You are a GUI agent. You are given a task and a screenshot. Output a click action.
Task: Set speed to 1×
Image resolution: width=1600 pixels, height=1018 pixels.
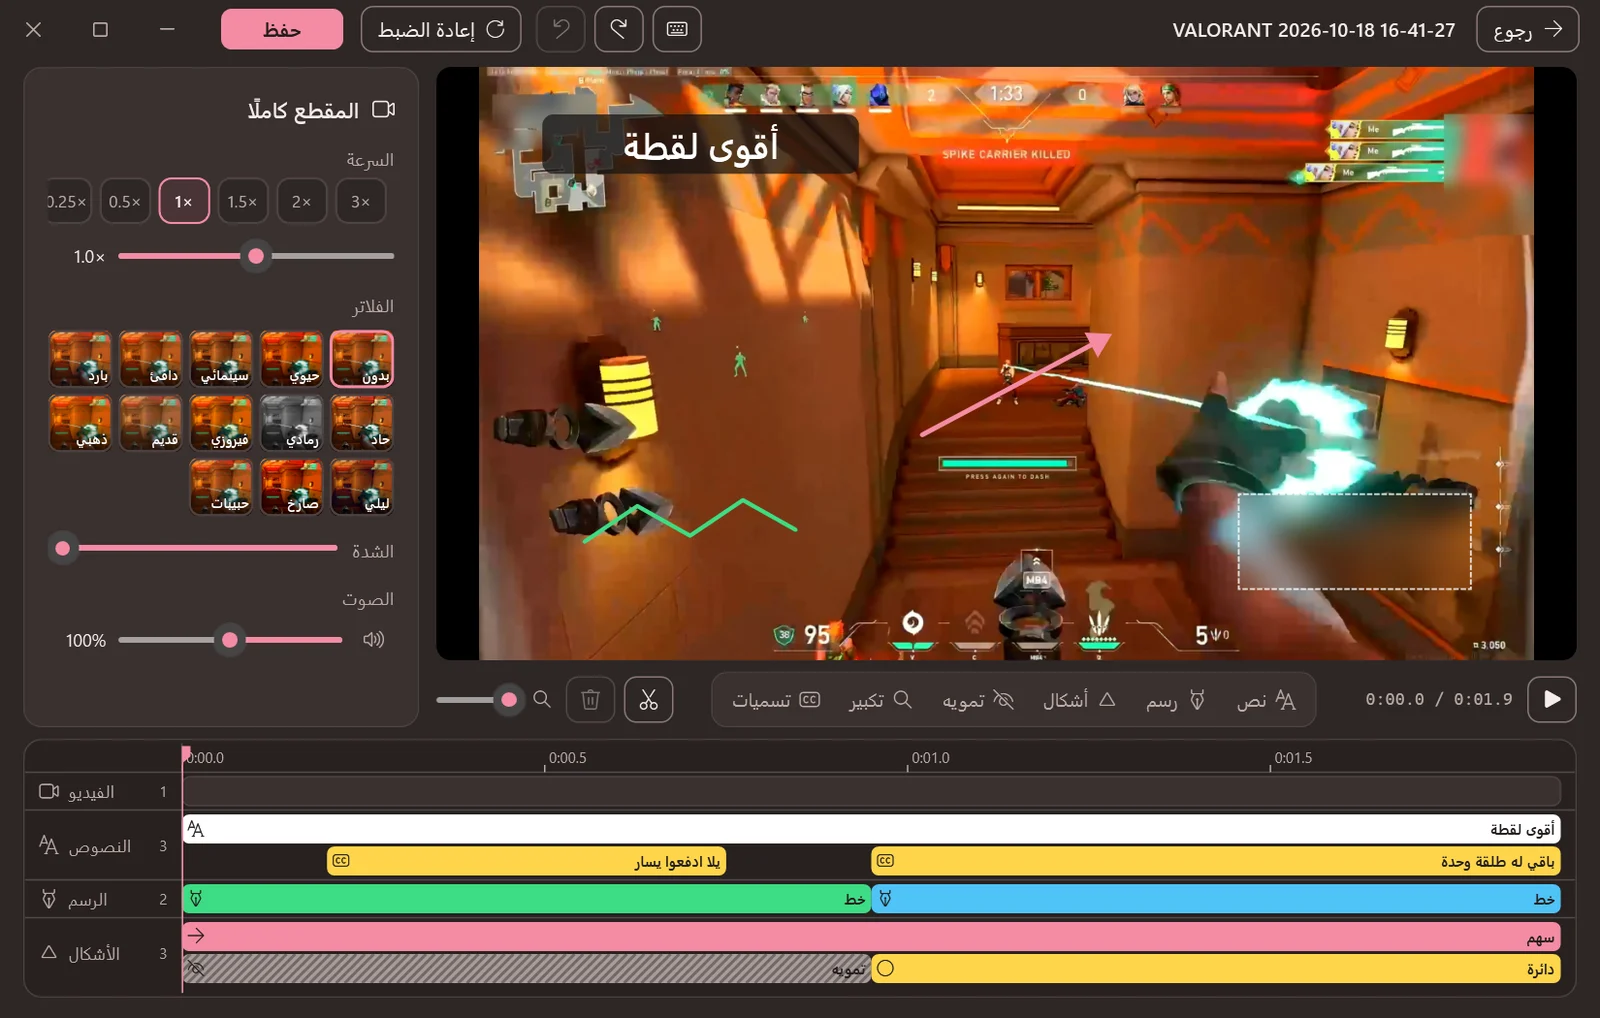point(184,201)
